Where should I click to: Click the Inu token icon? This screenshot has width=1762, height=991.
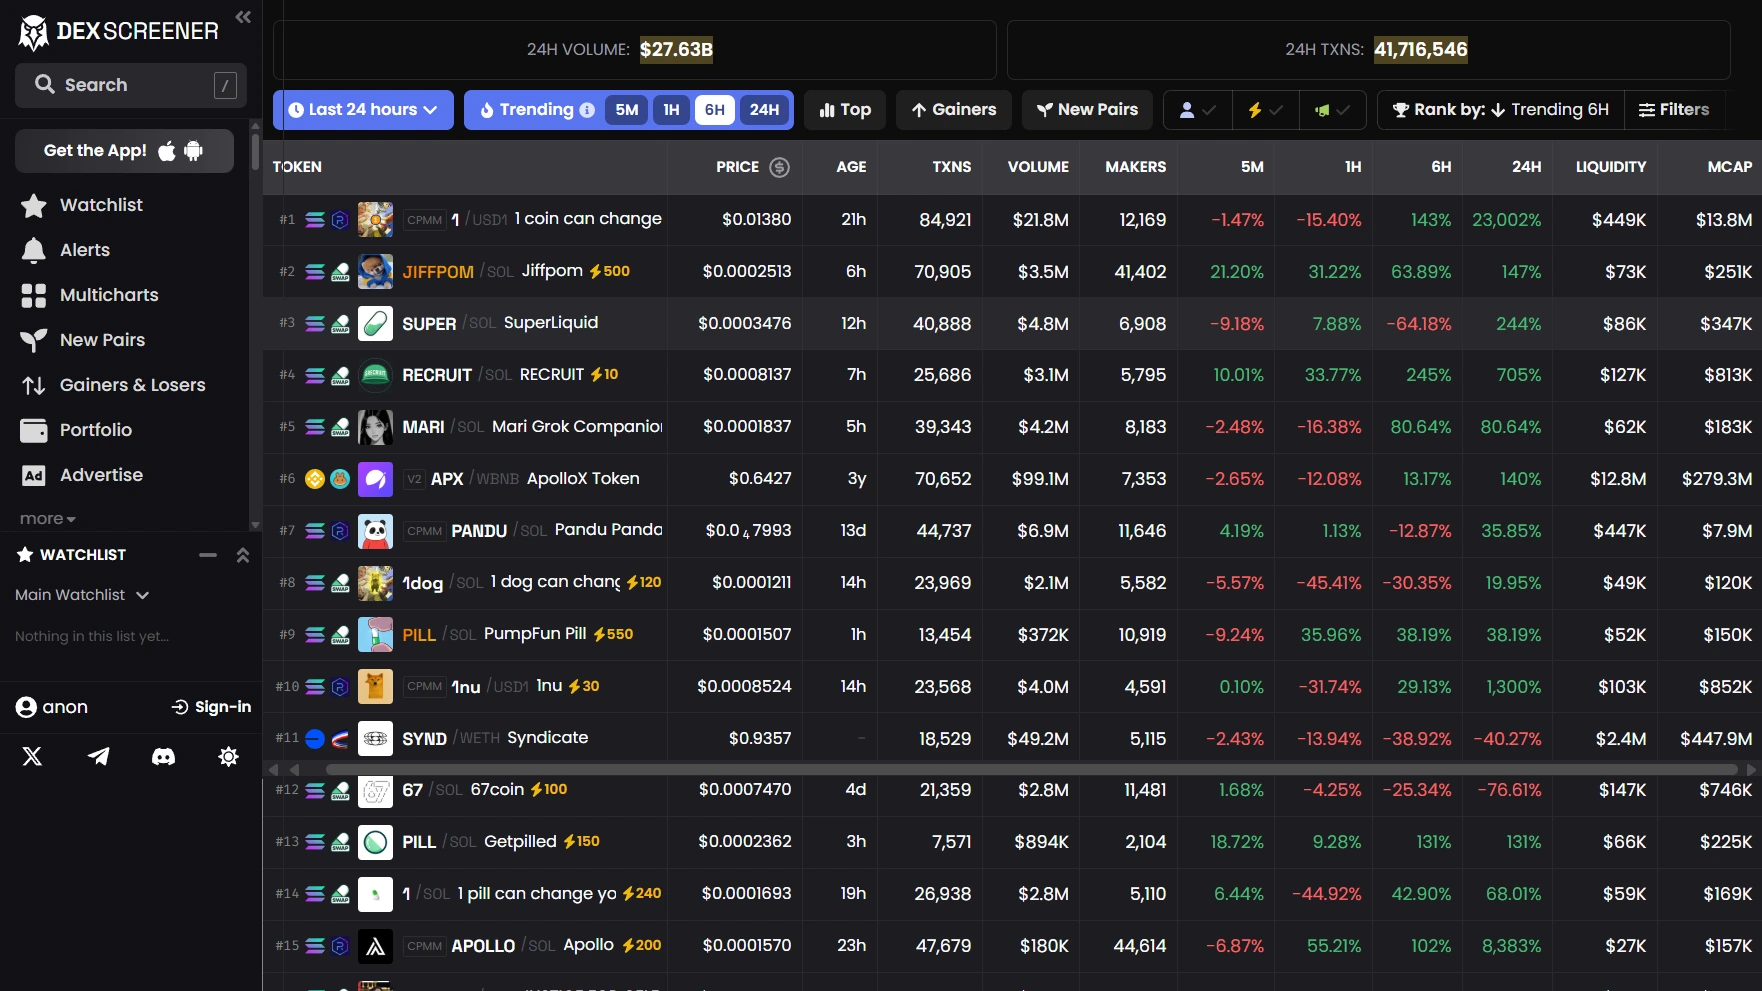click(375, 687)
